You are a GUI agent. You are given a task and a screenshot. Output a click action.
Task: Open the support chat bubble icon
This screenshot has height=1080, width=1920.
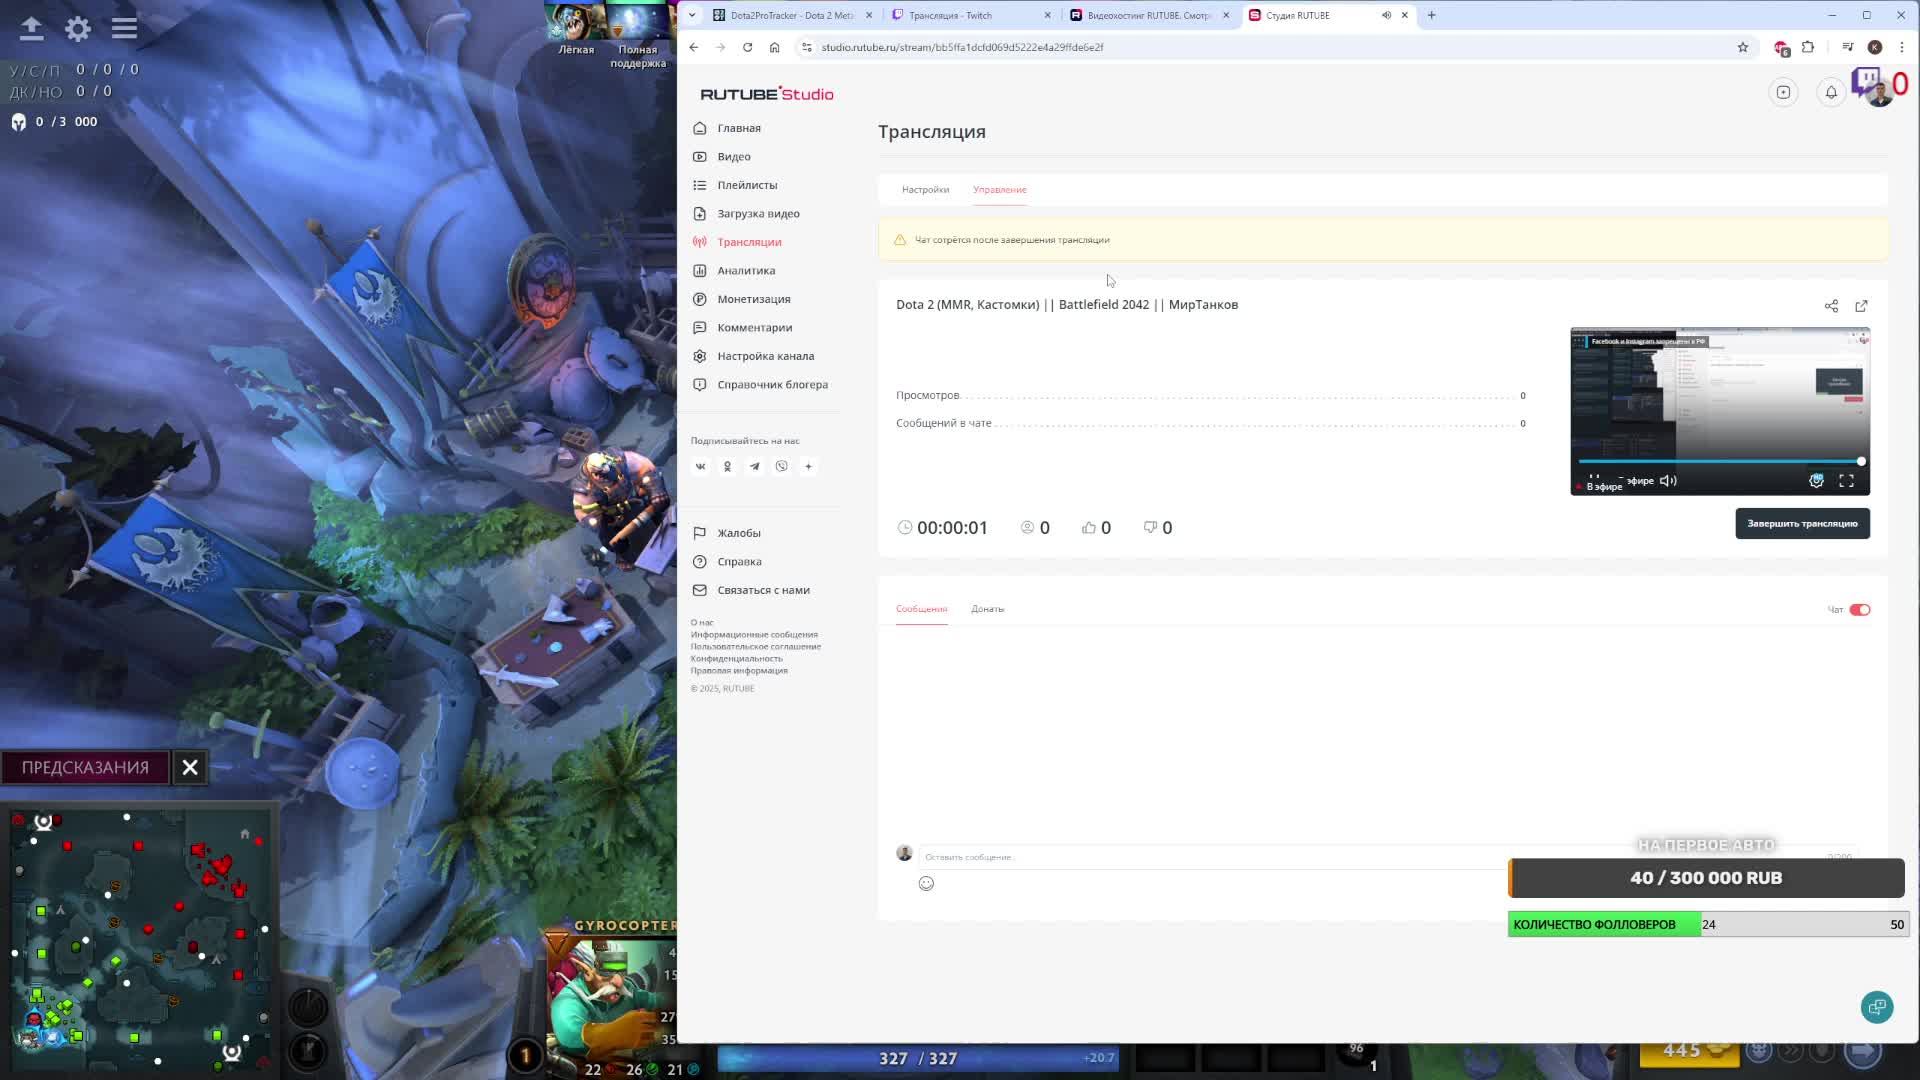(x=1877, y=1007)
